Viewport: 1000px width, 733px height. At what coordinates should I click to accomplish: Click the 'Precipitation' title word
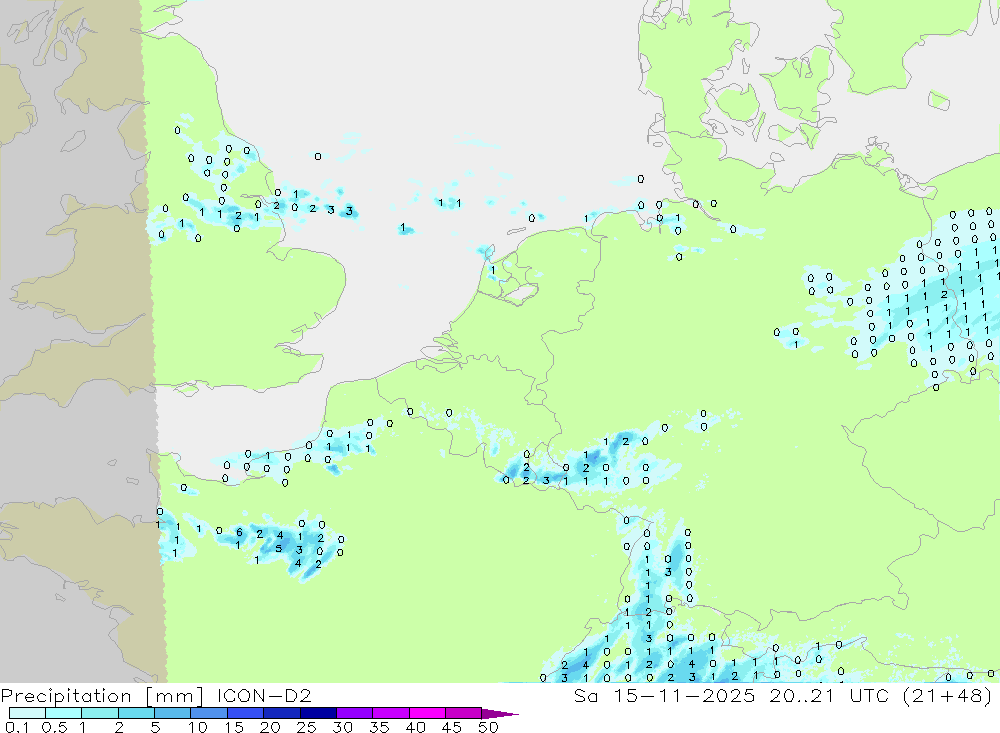point(66,695)
